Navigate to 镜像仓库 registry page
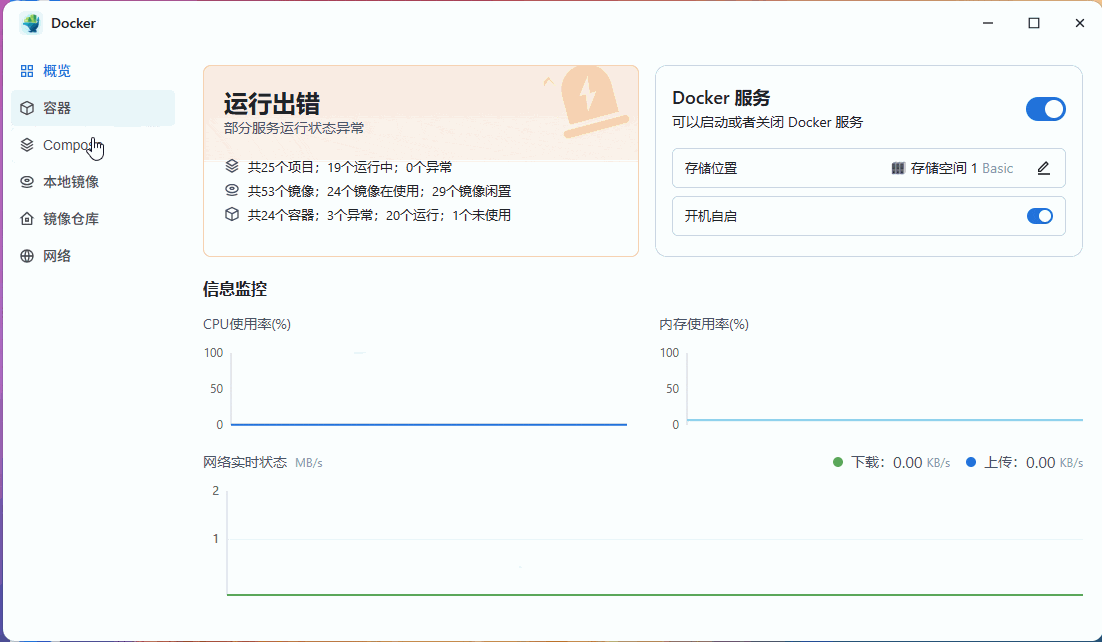This screenshot has width=1102, height=642. [93, 219]
